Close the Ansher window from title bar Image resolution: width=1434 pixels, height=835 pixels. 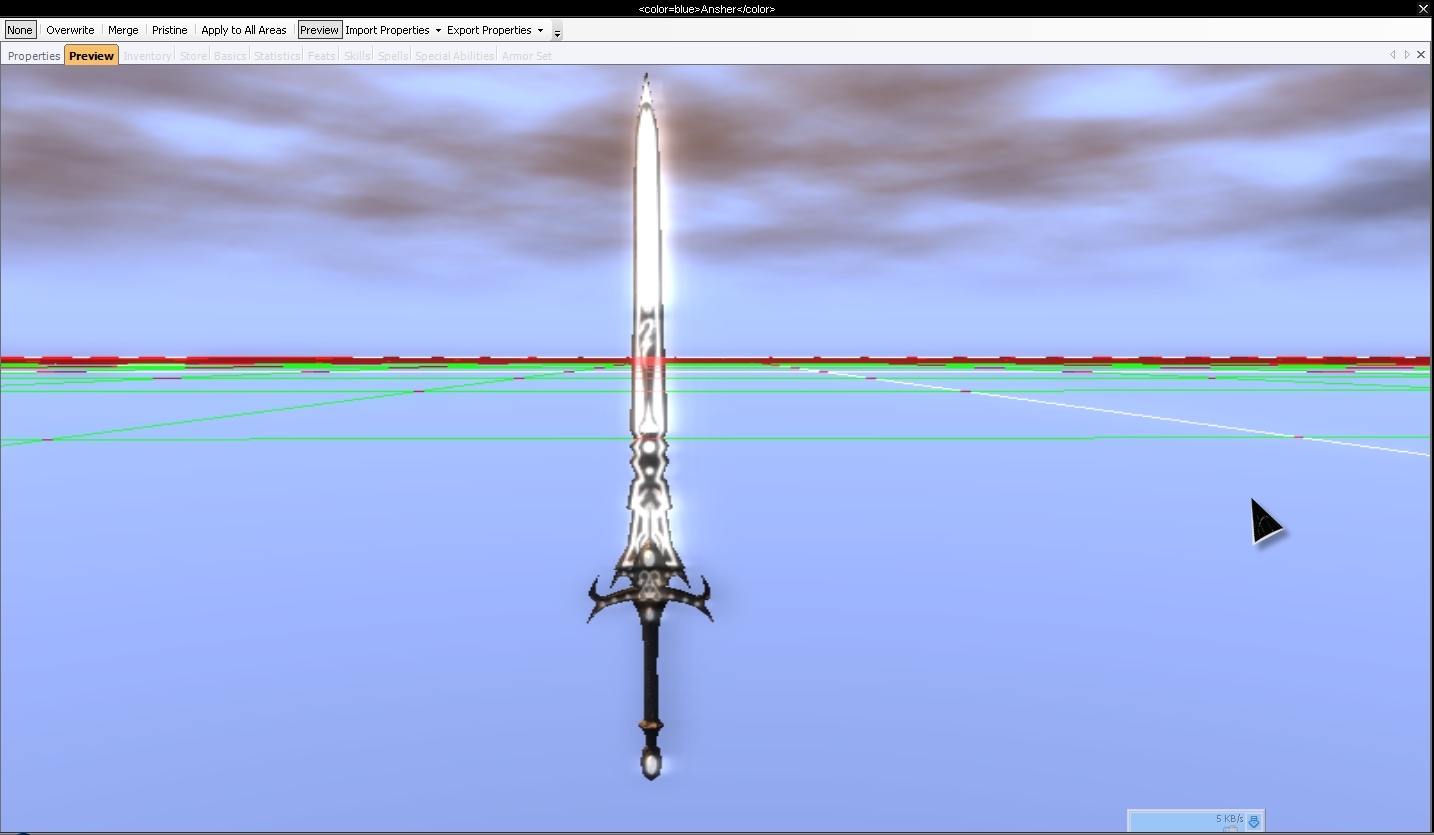tap(1423, 9)
